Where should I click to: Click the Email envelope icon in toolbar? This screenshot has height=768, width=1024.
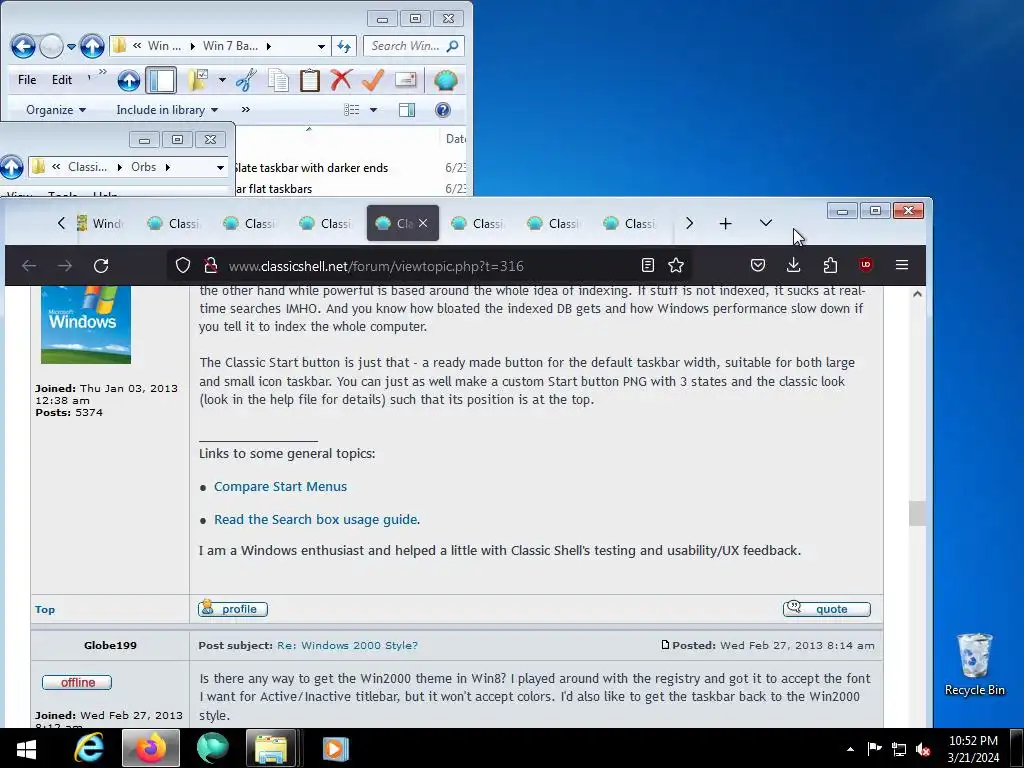[x=406, y=80]
